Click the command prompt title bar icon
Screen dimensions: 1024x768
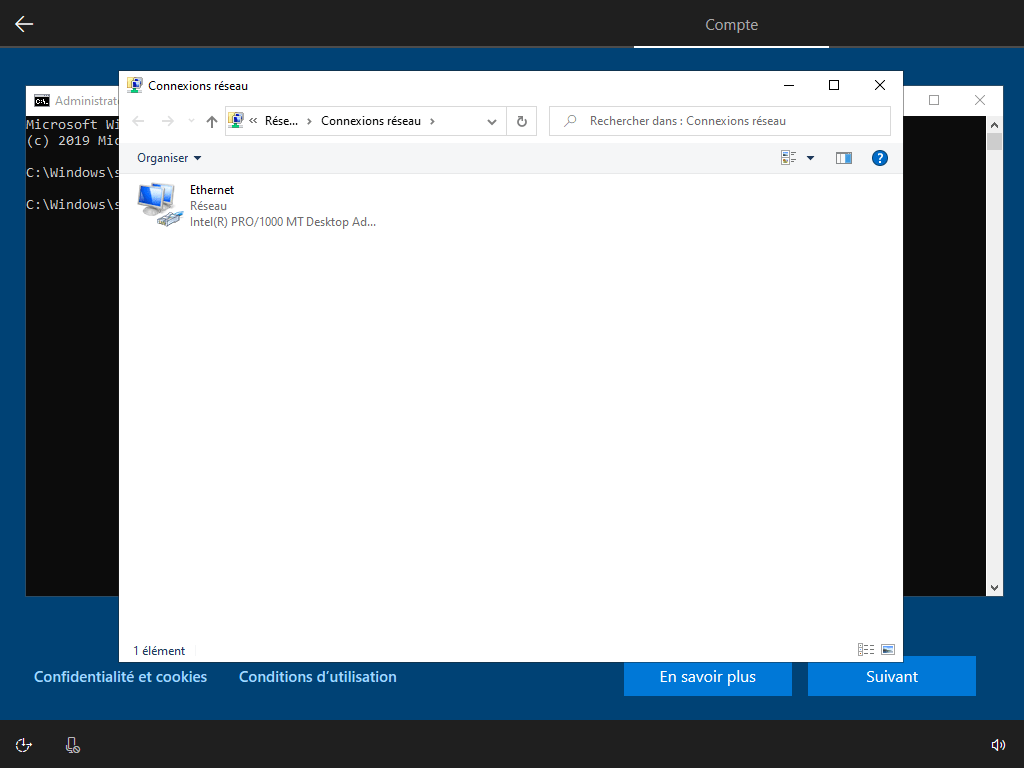click(42, 101)
